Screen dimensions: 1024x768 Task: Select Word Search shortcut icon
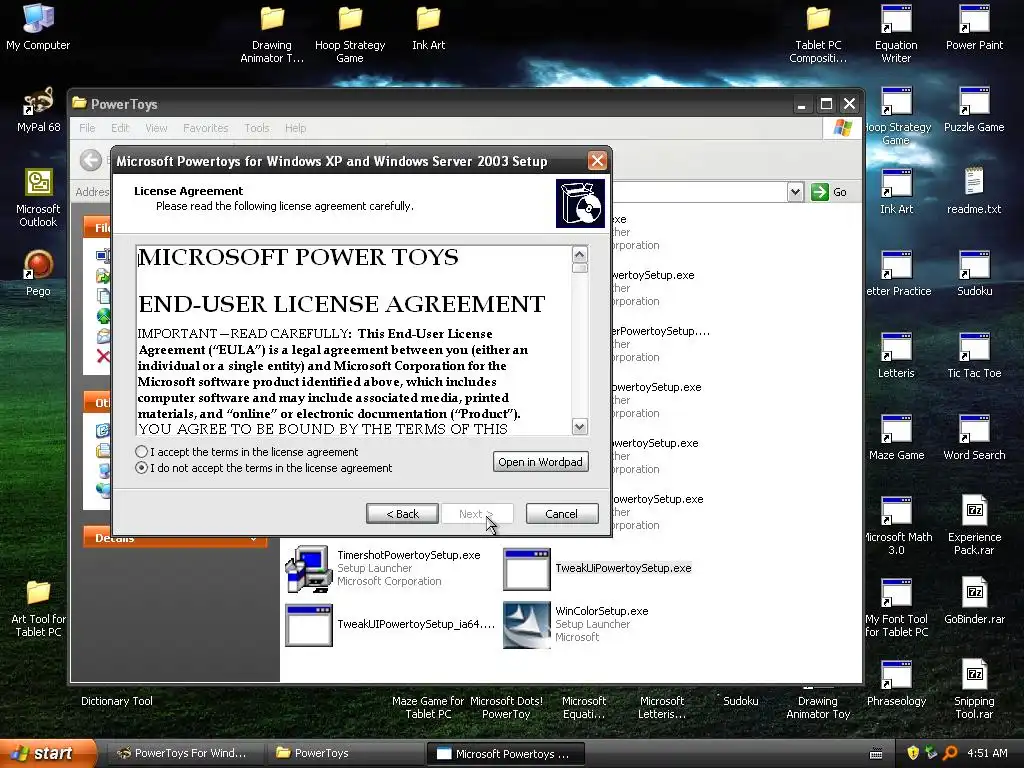click(974, 428)
